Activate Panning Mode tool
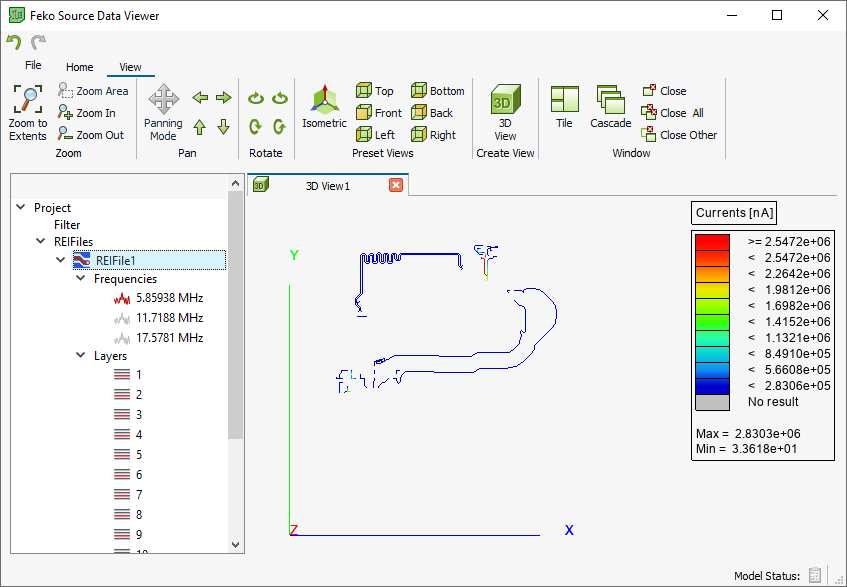Viewport: 847px width, 587px height. click(163, 112)
